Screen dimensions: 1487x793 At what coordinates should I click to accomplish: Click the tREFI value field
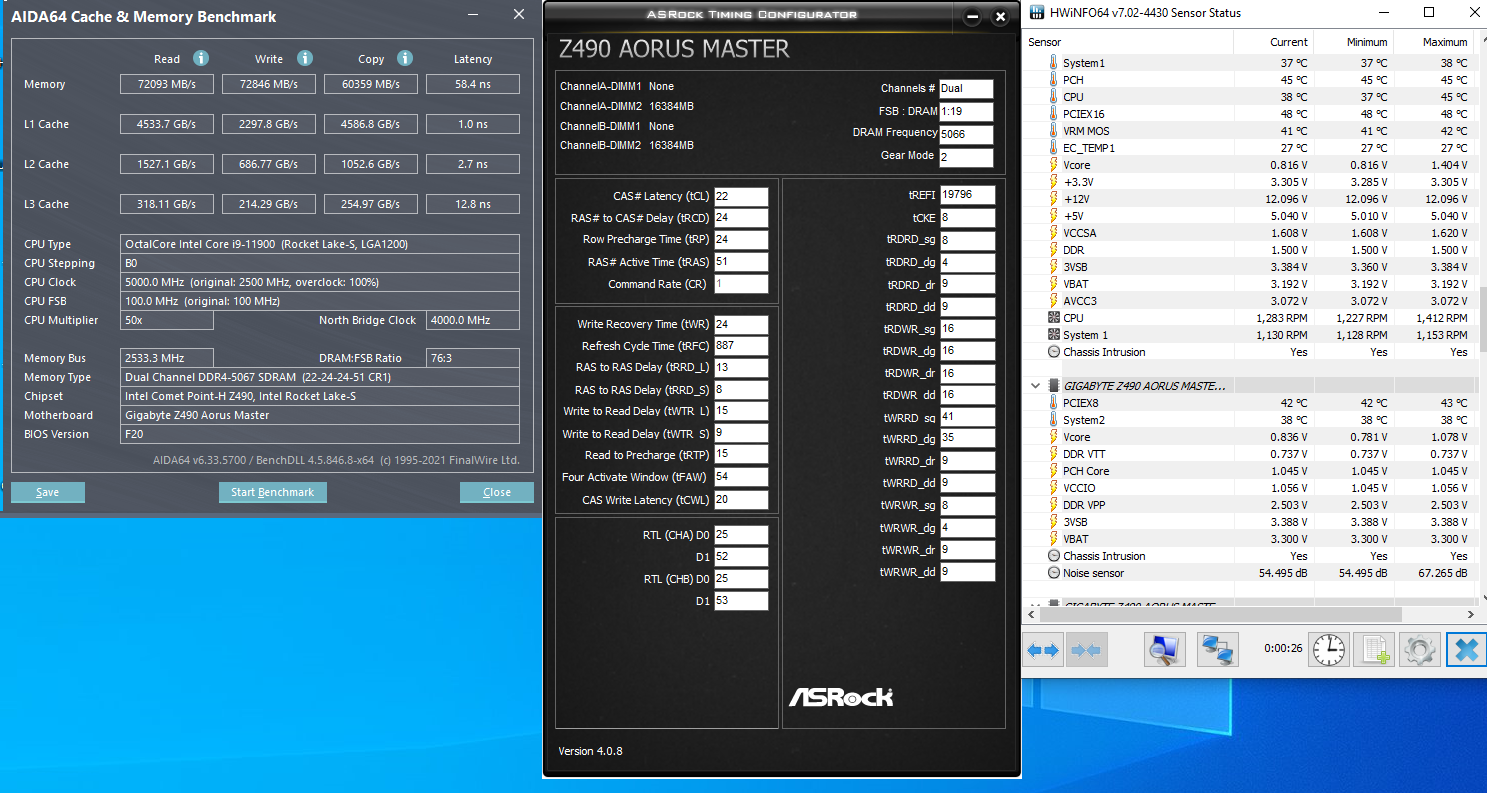tap(968, 195)
